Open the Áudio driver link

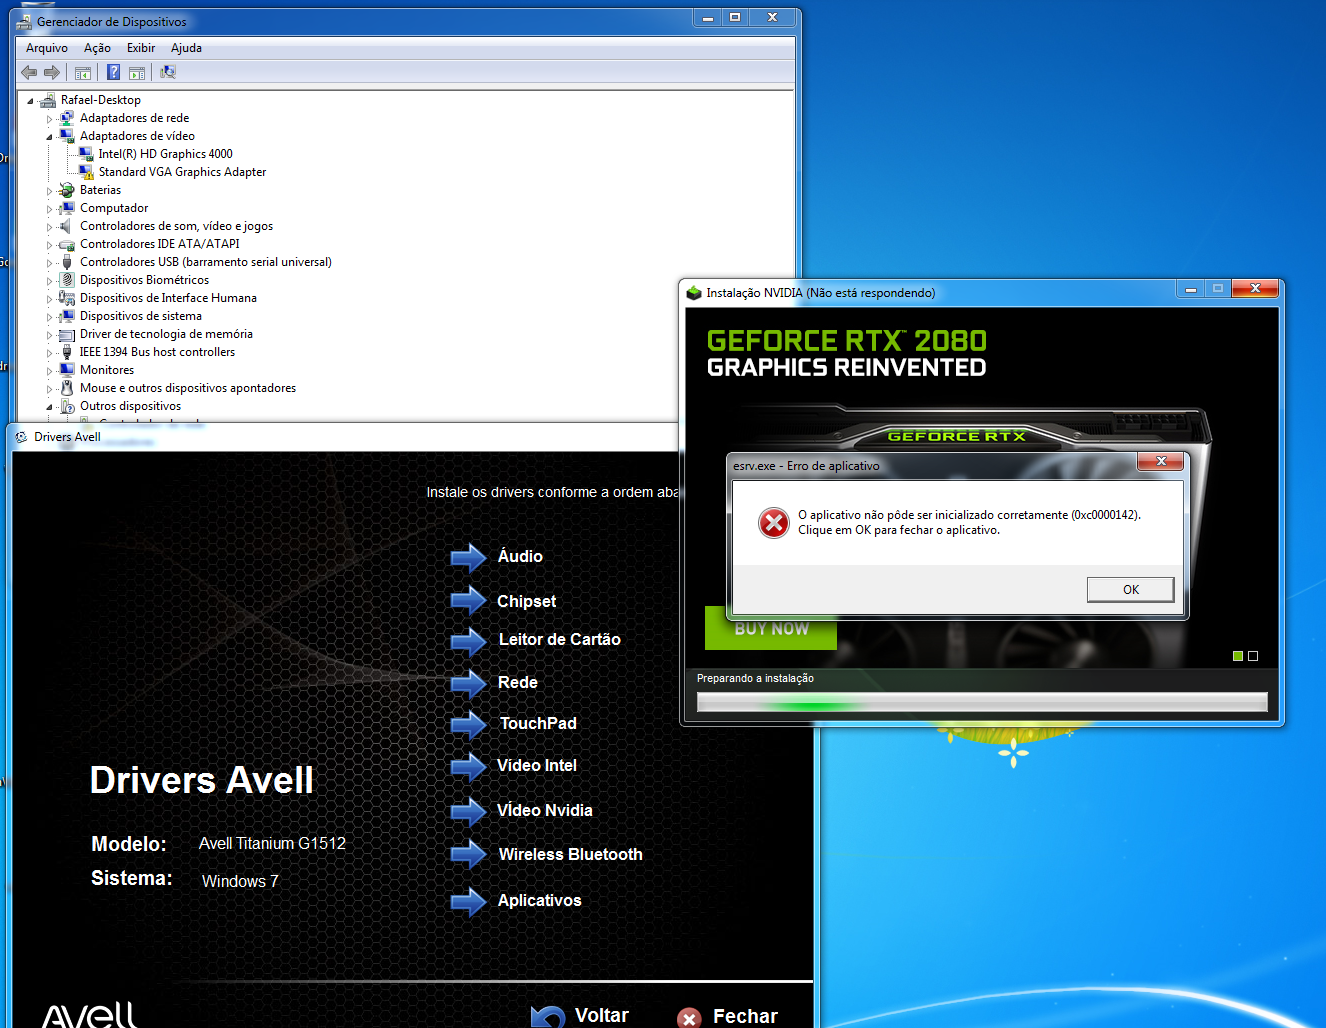pos(520,556)
